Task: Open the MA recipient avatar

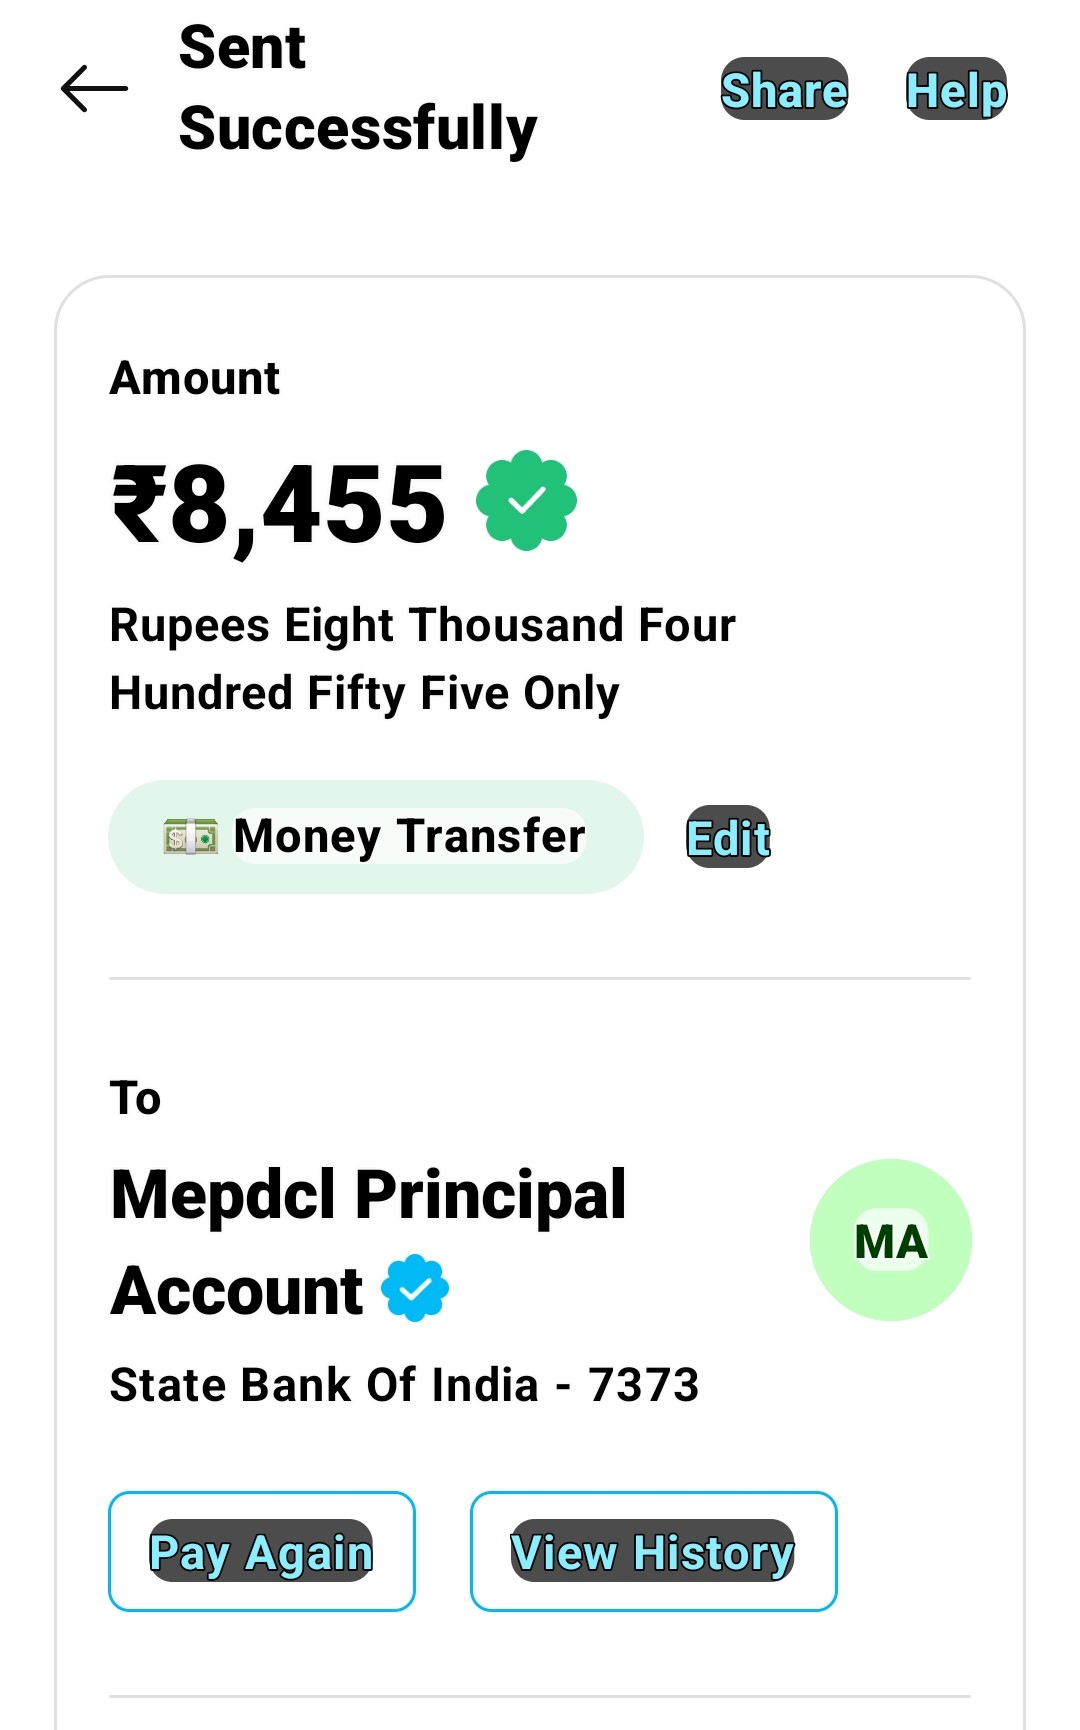Action: coord(890,1240)
